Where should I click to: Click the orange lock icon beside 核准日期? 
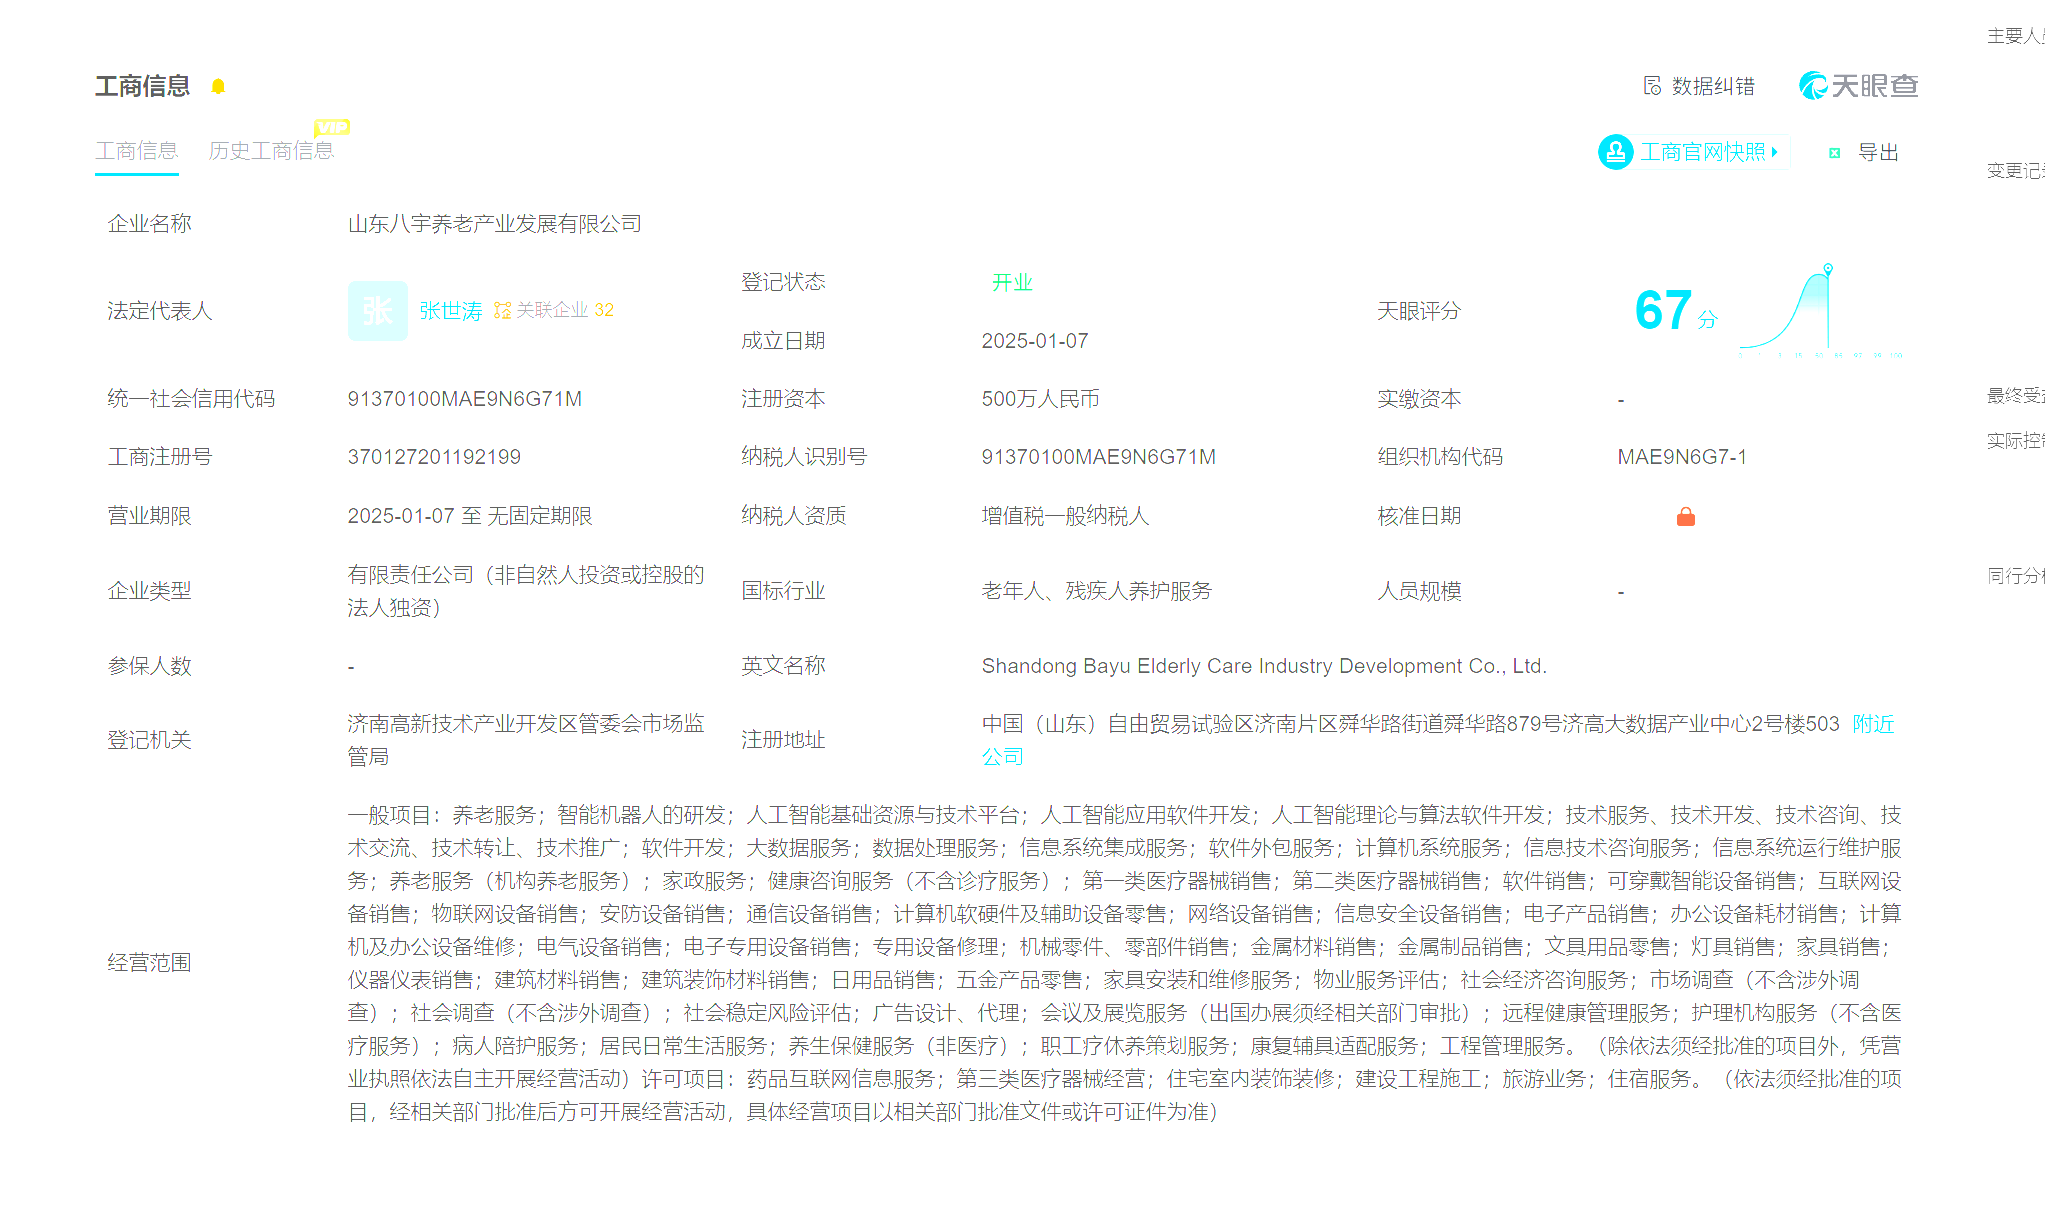pyautogui.click(x=1685, y=517)
